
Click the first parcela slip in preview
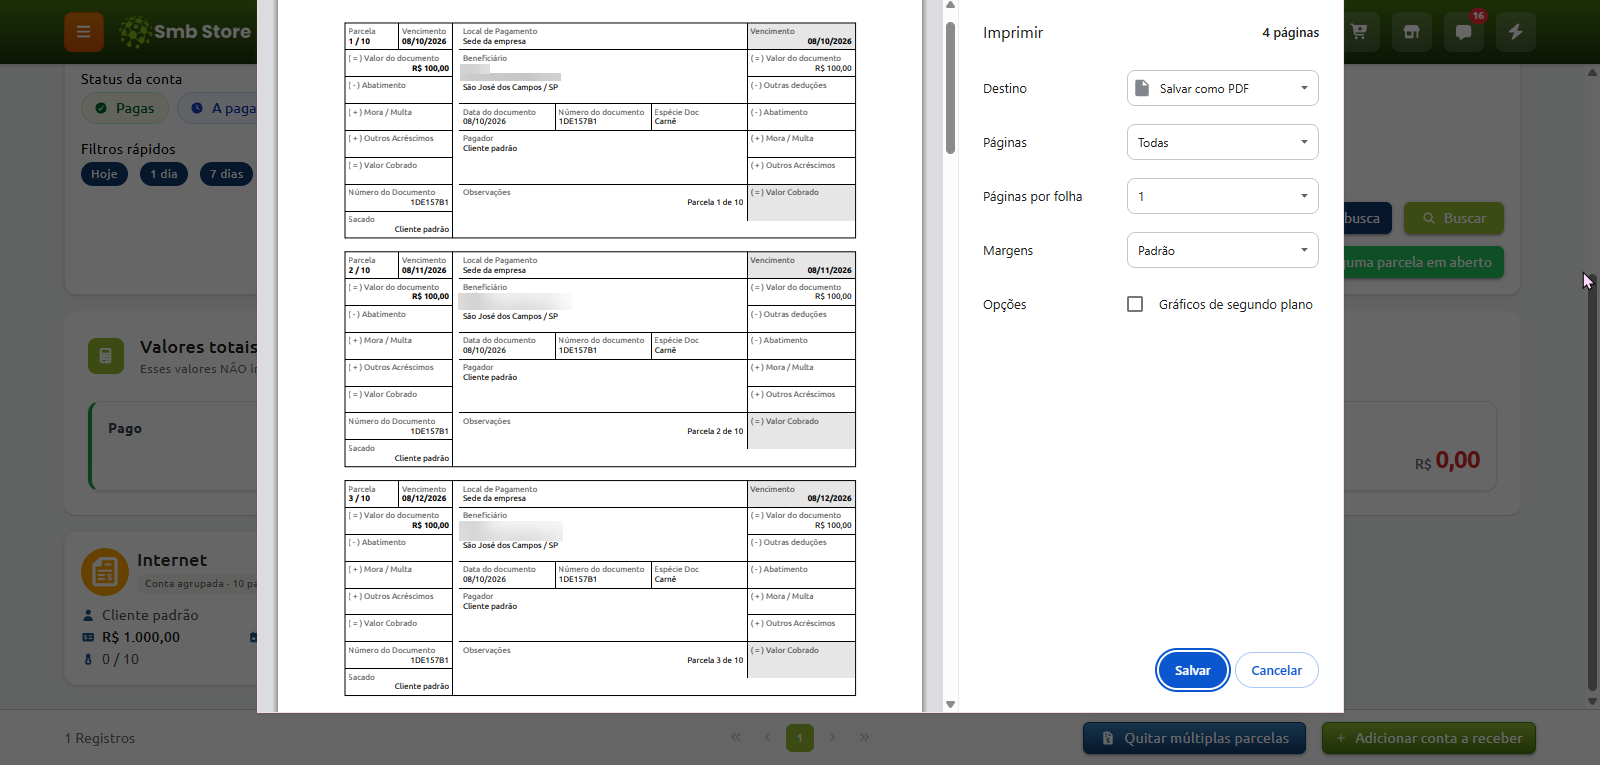point(600,130)
